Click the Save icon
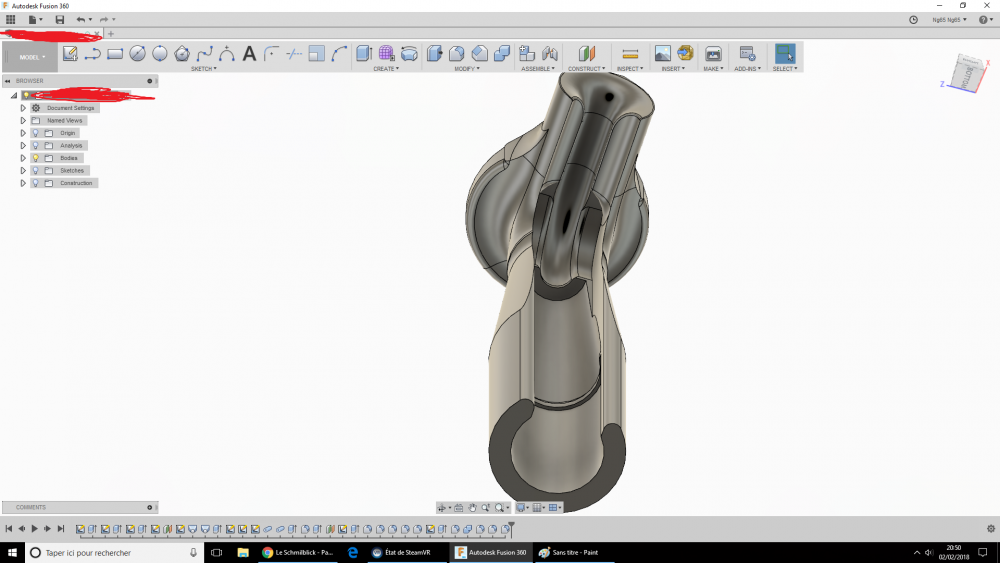1000x563 pixels. point(60,20)
